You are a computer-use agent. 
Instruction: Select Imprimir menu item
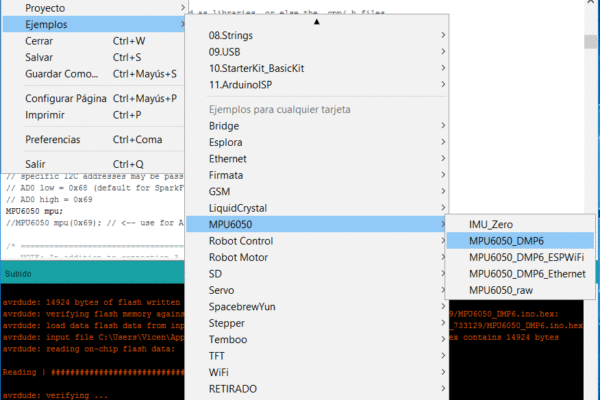(x=94, y=115)
